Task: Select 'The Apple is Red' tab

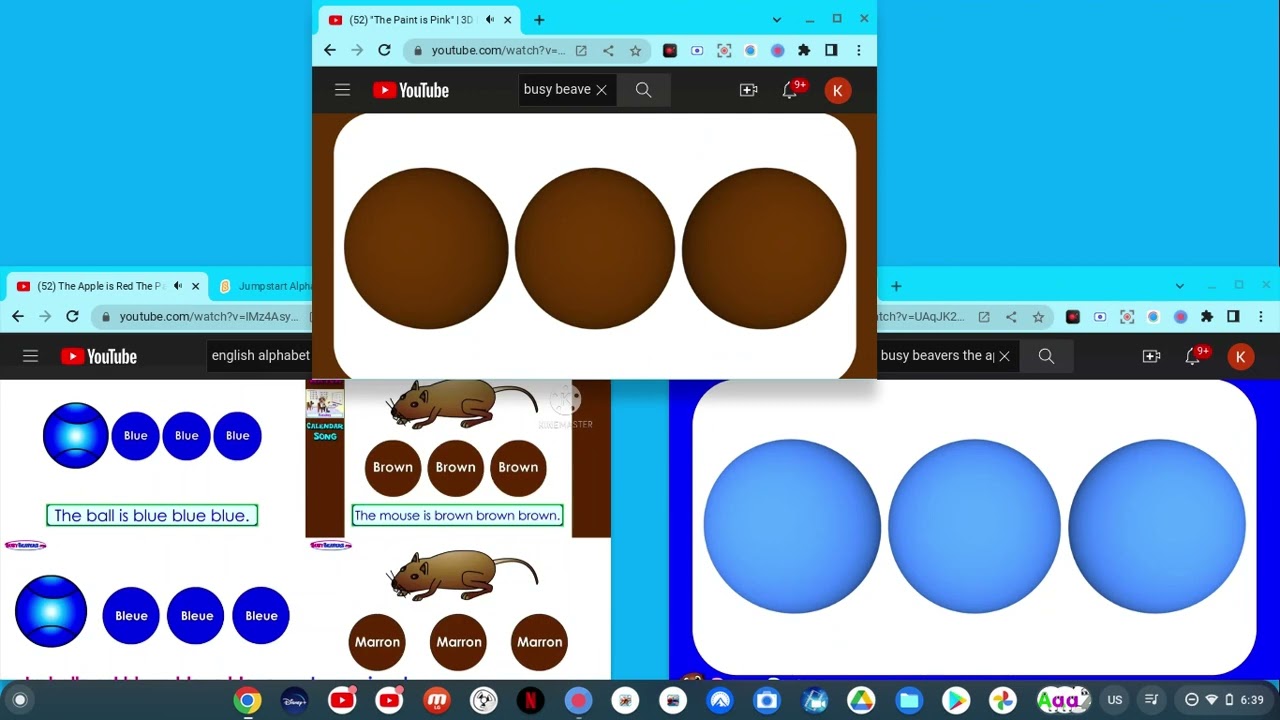Action: (x=108, y=286)
